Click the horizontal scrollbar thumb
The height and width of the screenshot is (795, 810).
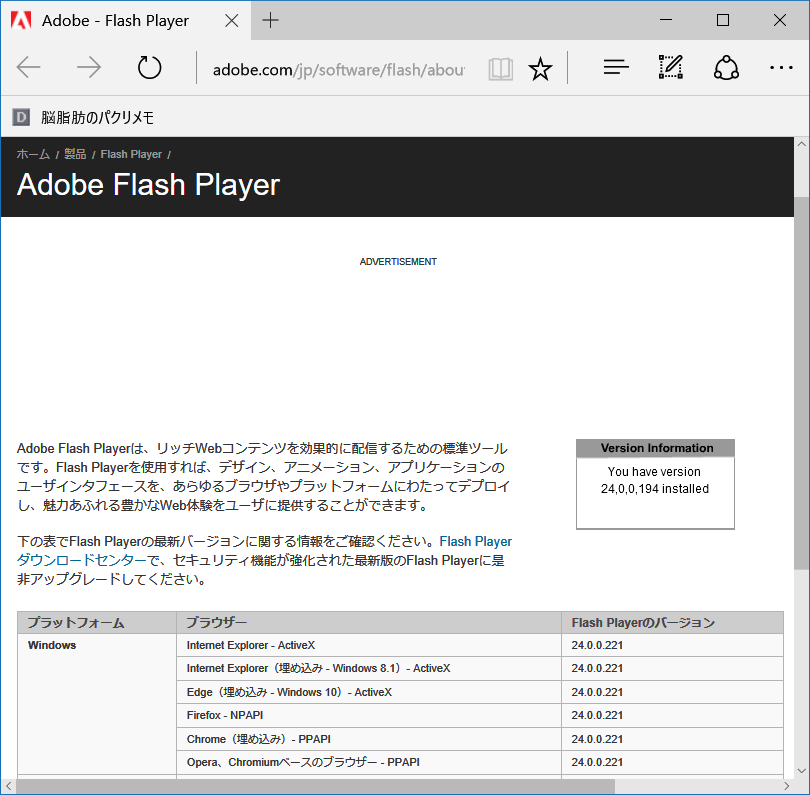(x=316, y=786)
